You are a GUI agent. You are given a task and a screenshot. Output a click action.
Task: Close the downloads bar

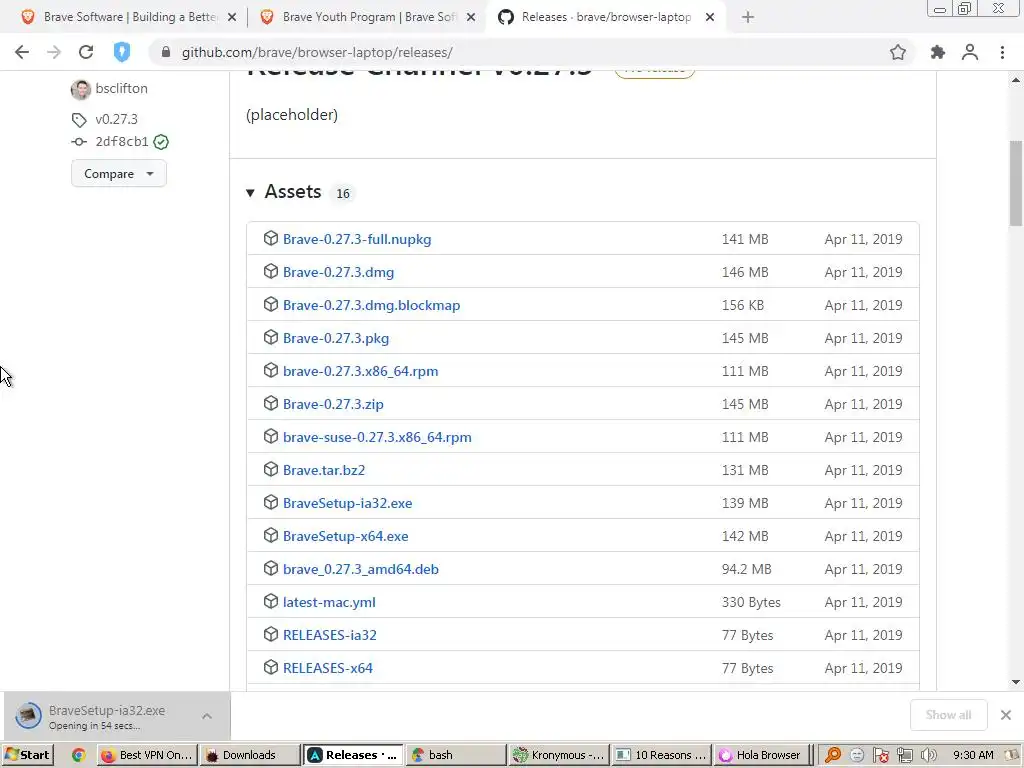[1006, 715]
